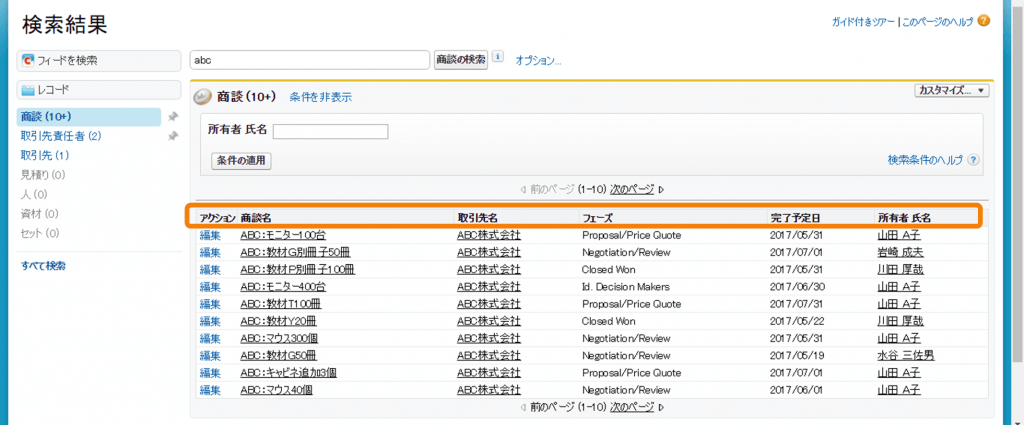This screenshot has width=1024, height=425.
Task: Expand the オプション... search options
Action: tap(538, 60)
